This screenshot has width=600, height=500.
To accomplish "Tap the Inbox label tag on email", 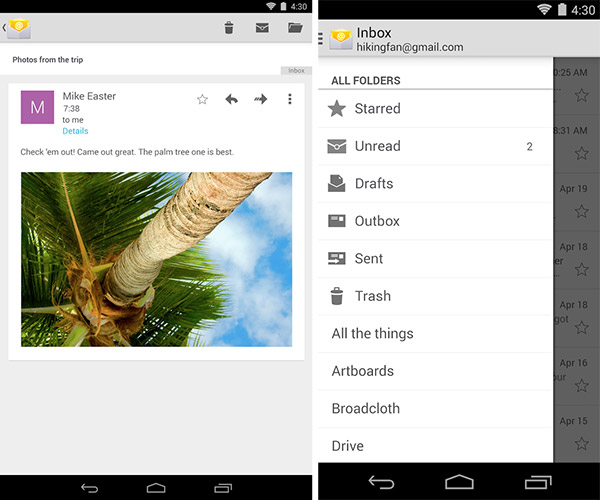I will coord(296,71).
